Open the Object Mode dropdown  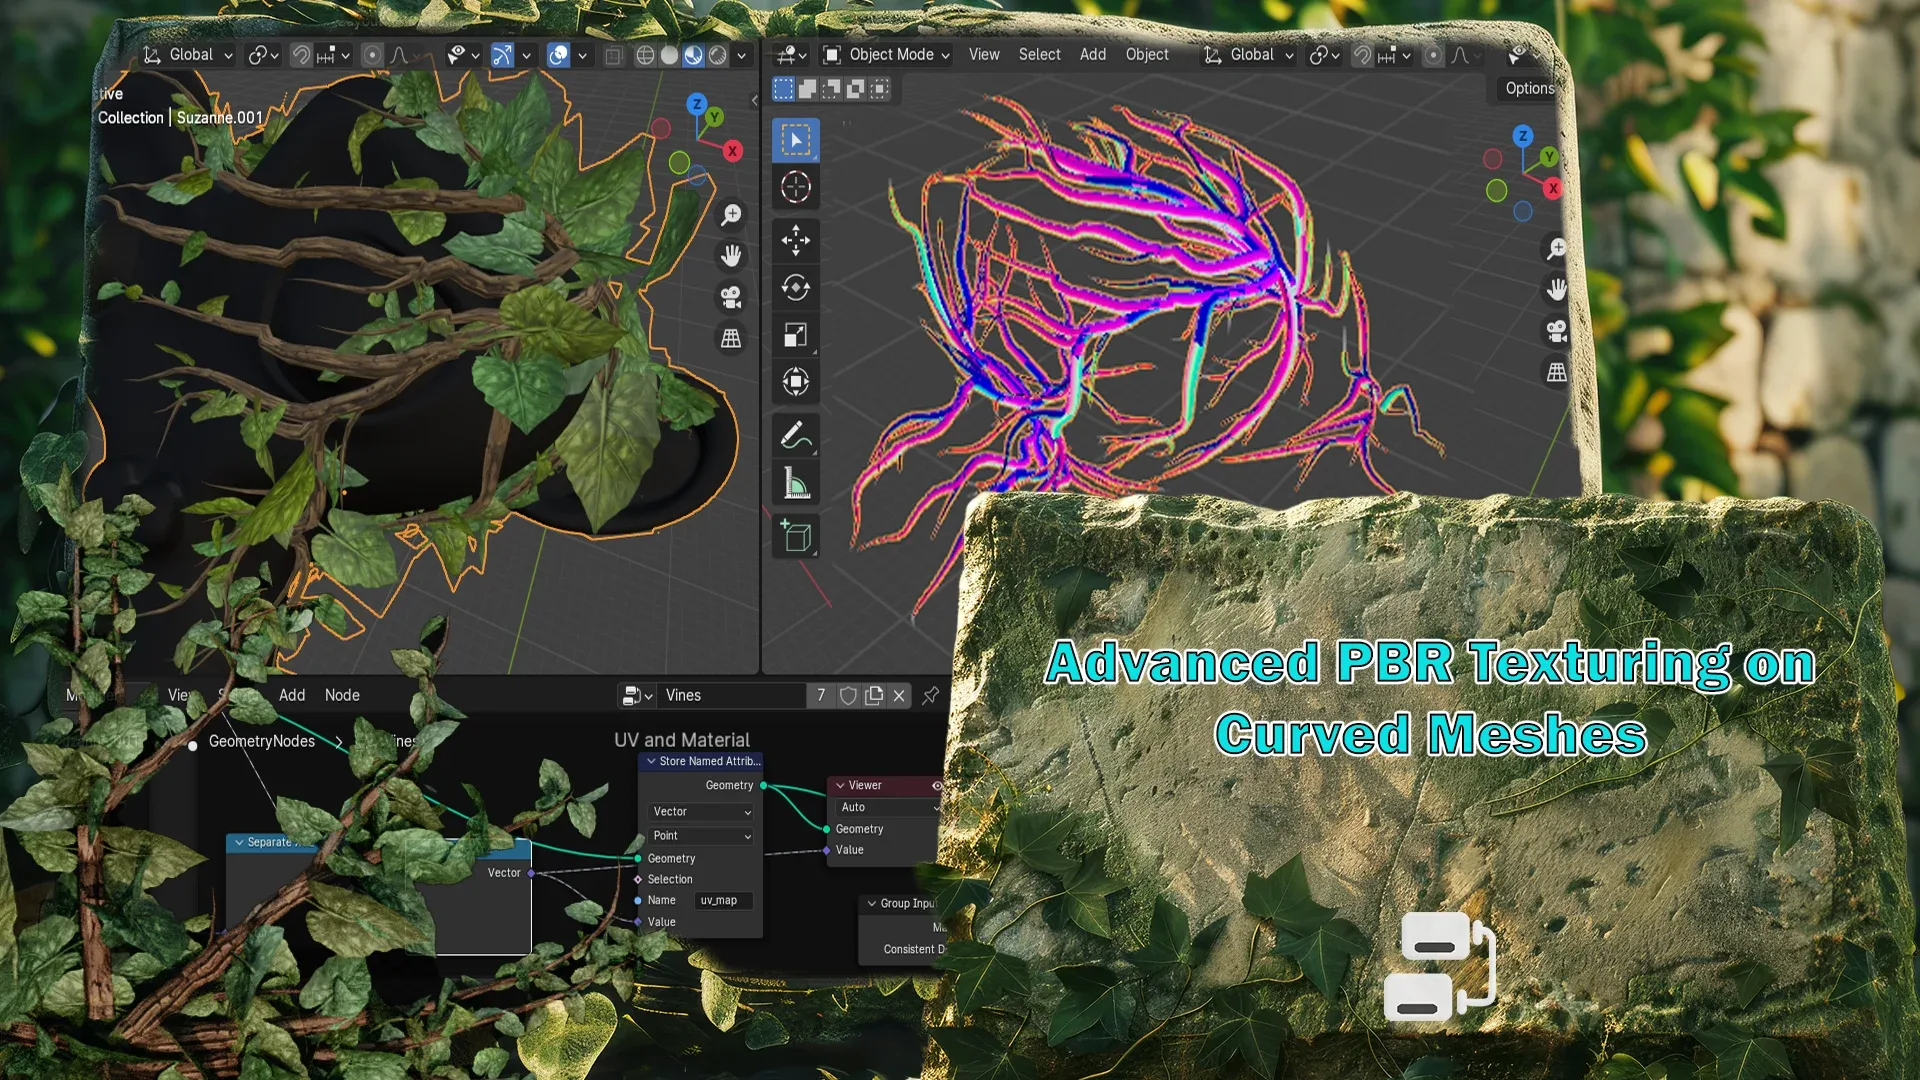[x=884, y=55]
